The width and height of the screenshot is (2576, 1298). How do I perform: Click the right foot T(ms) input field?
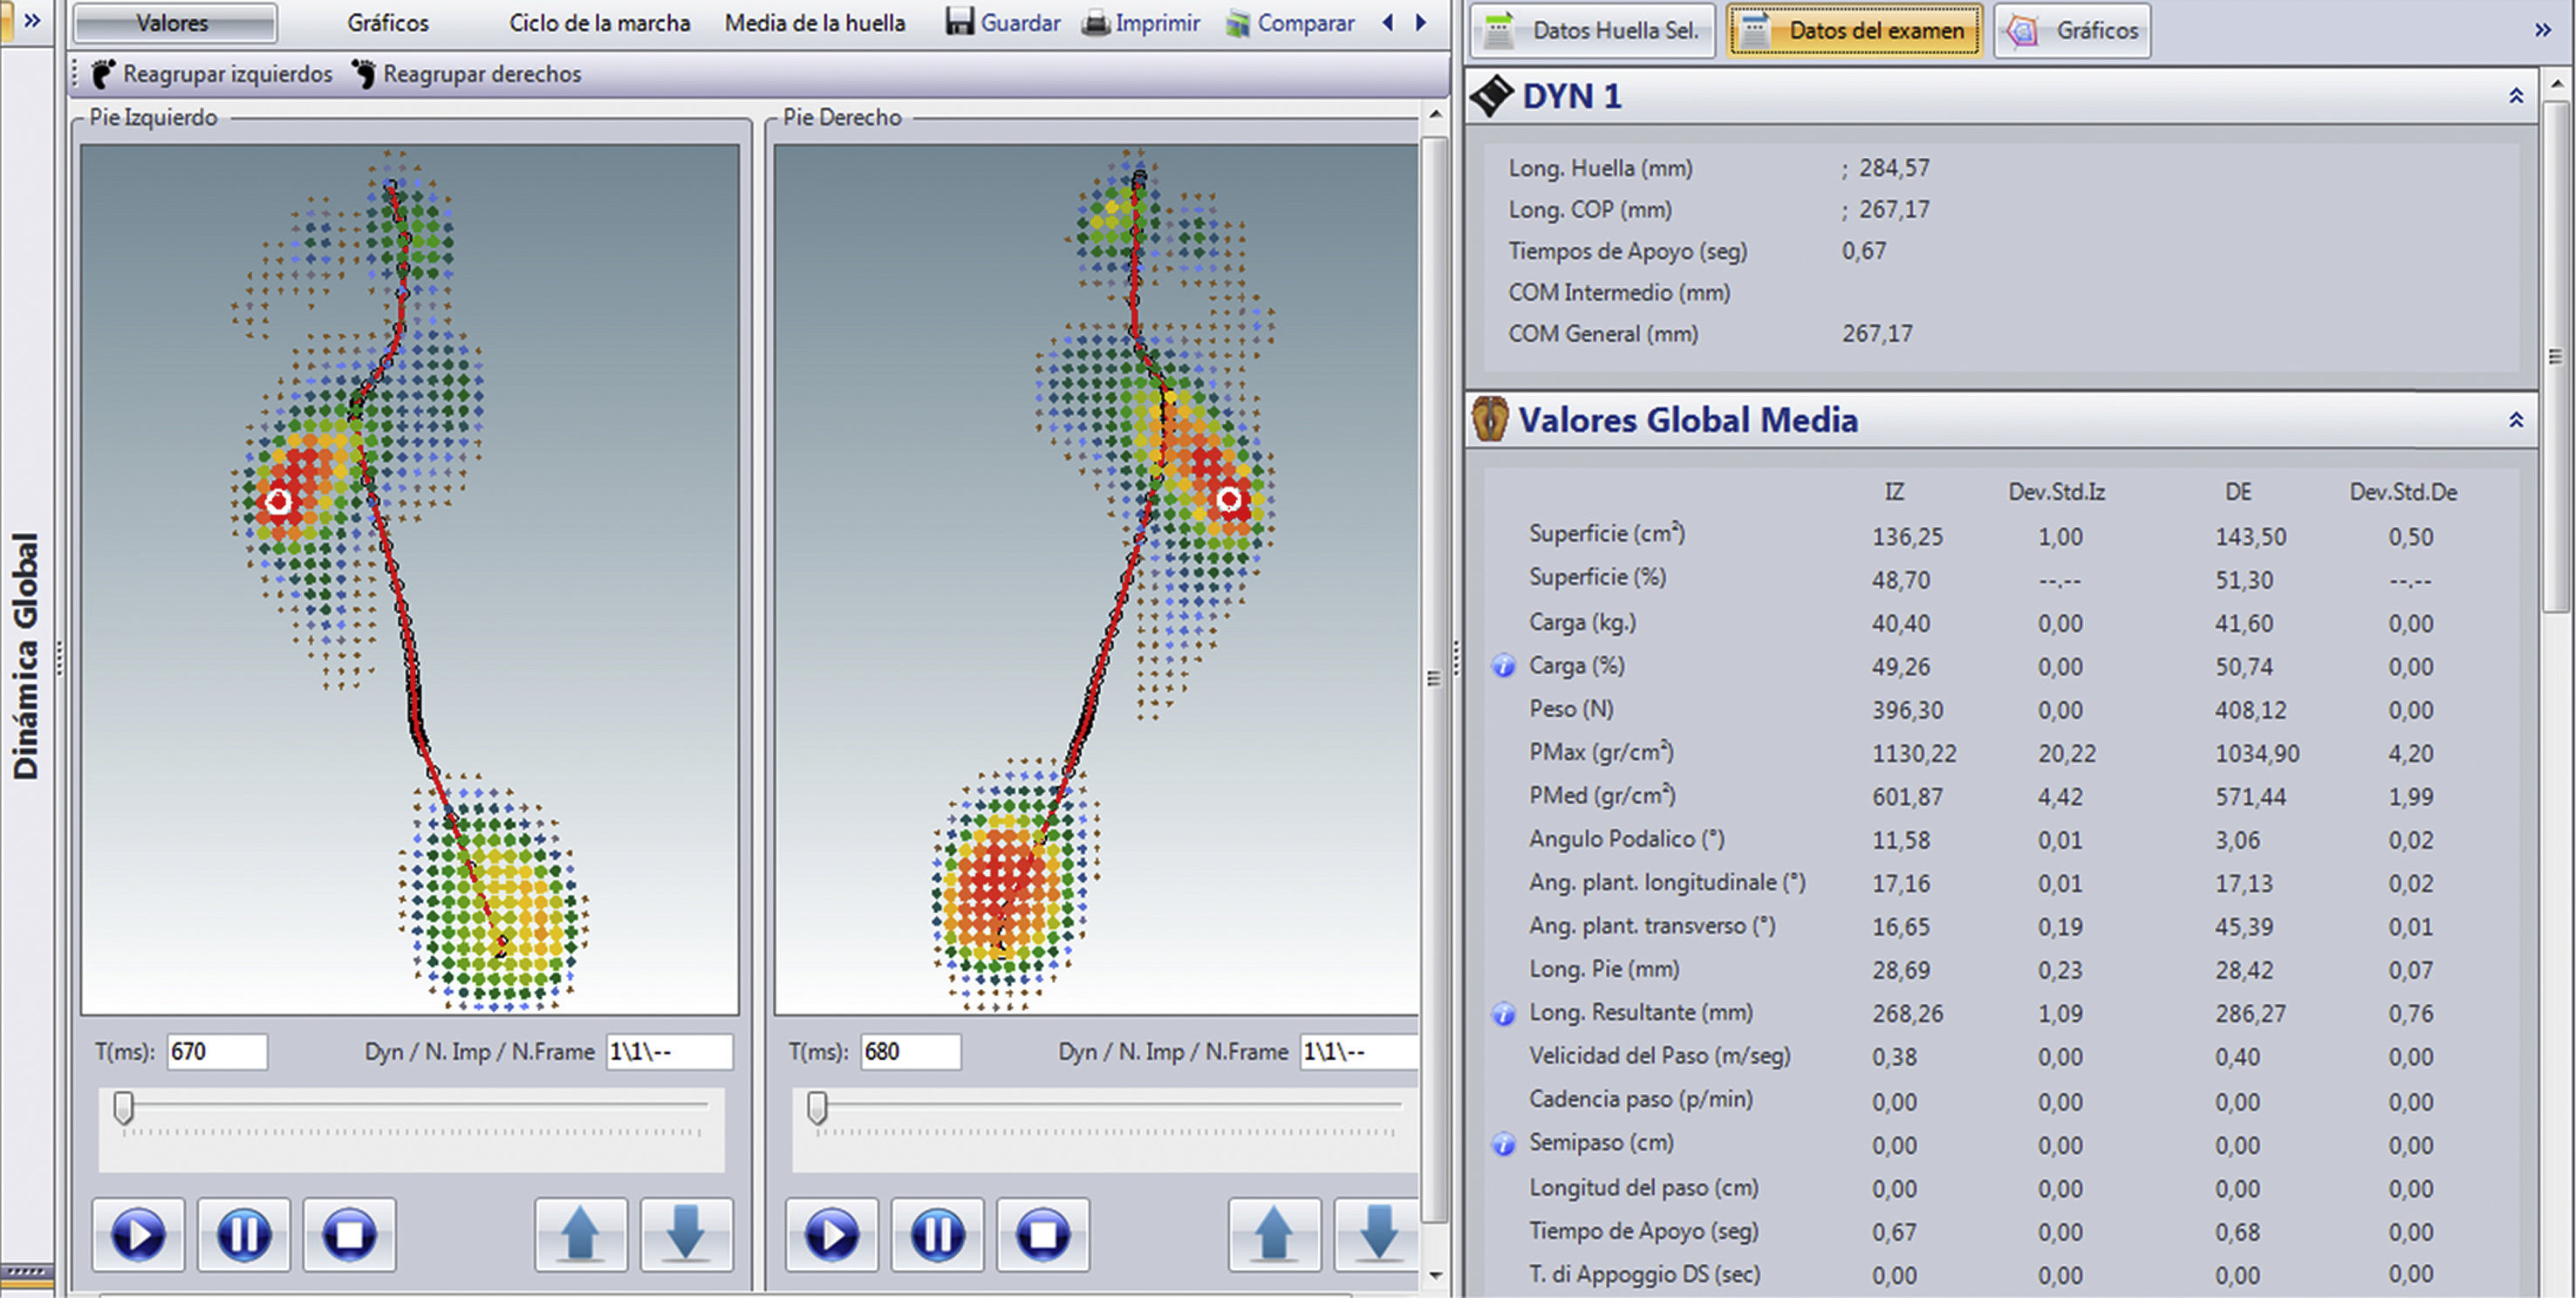click(909, 1051)
